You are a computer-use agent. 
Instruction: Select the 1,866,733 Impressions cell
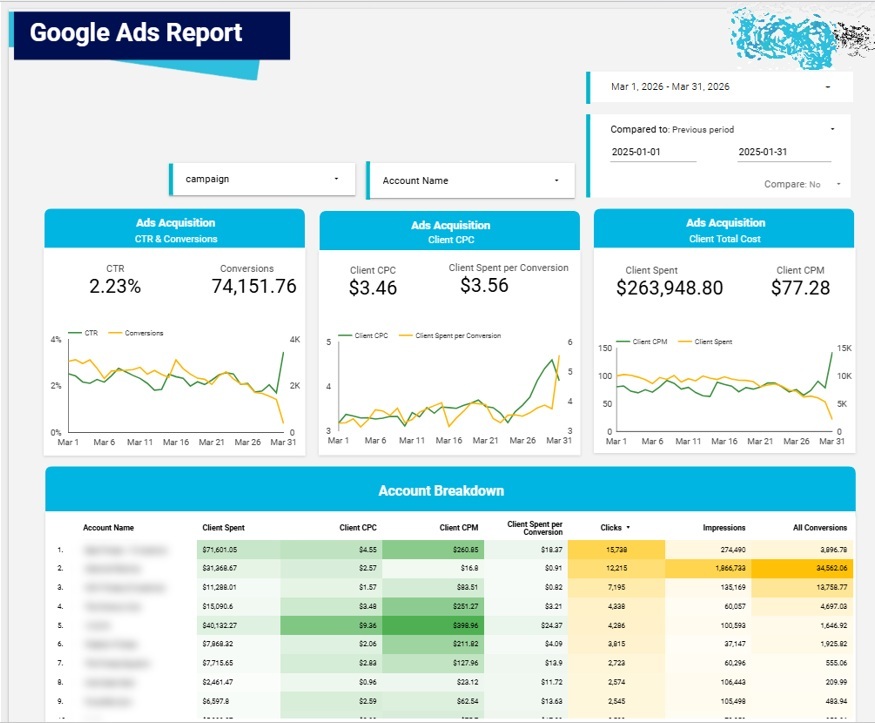[x=708, y=568]
